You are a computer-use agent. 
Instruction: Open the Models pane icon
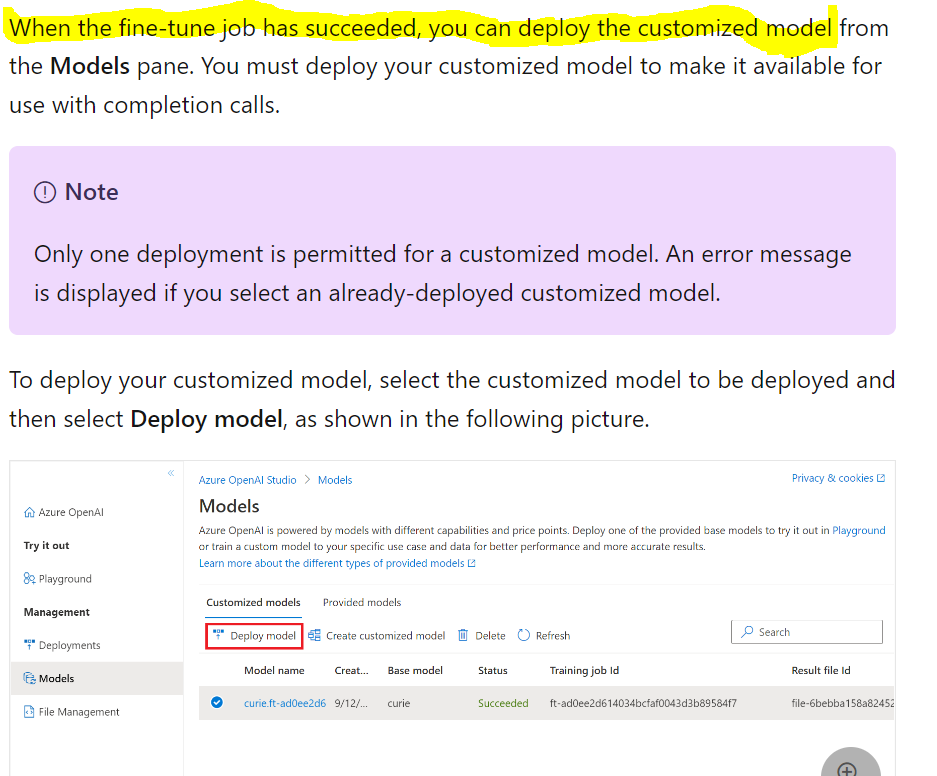tap(31, 678)
